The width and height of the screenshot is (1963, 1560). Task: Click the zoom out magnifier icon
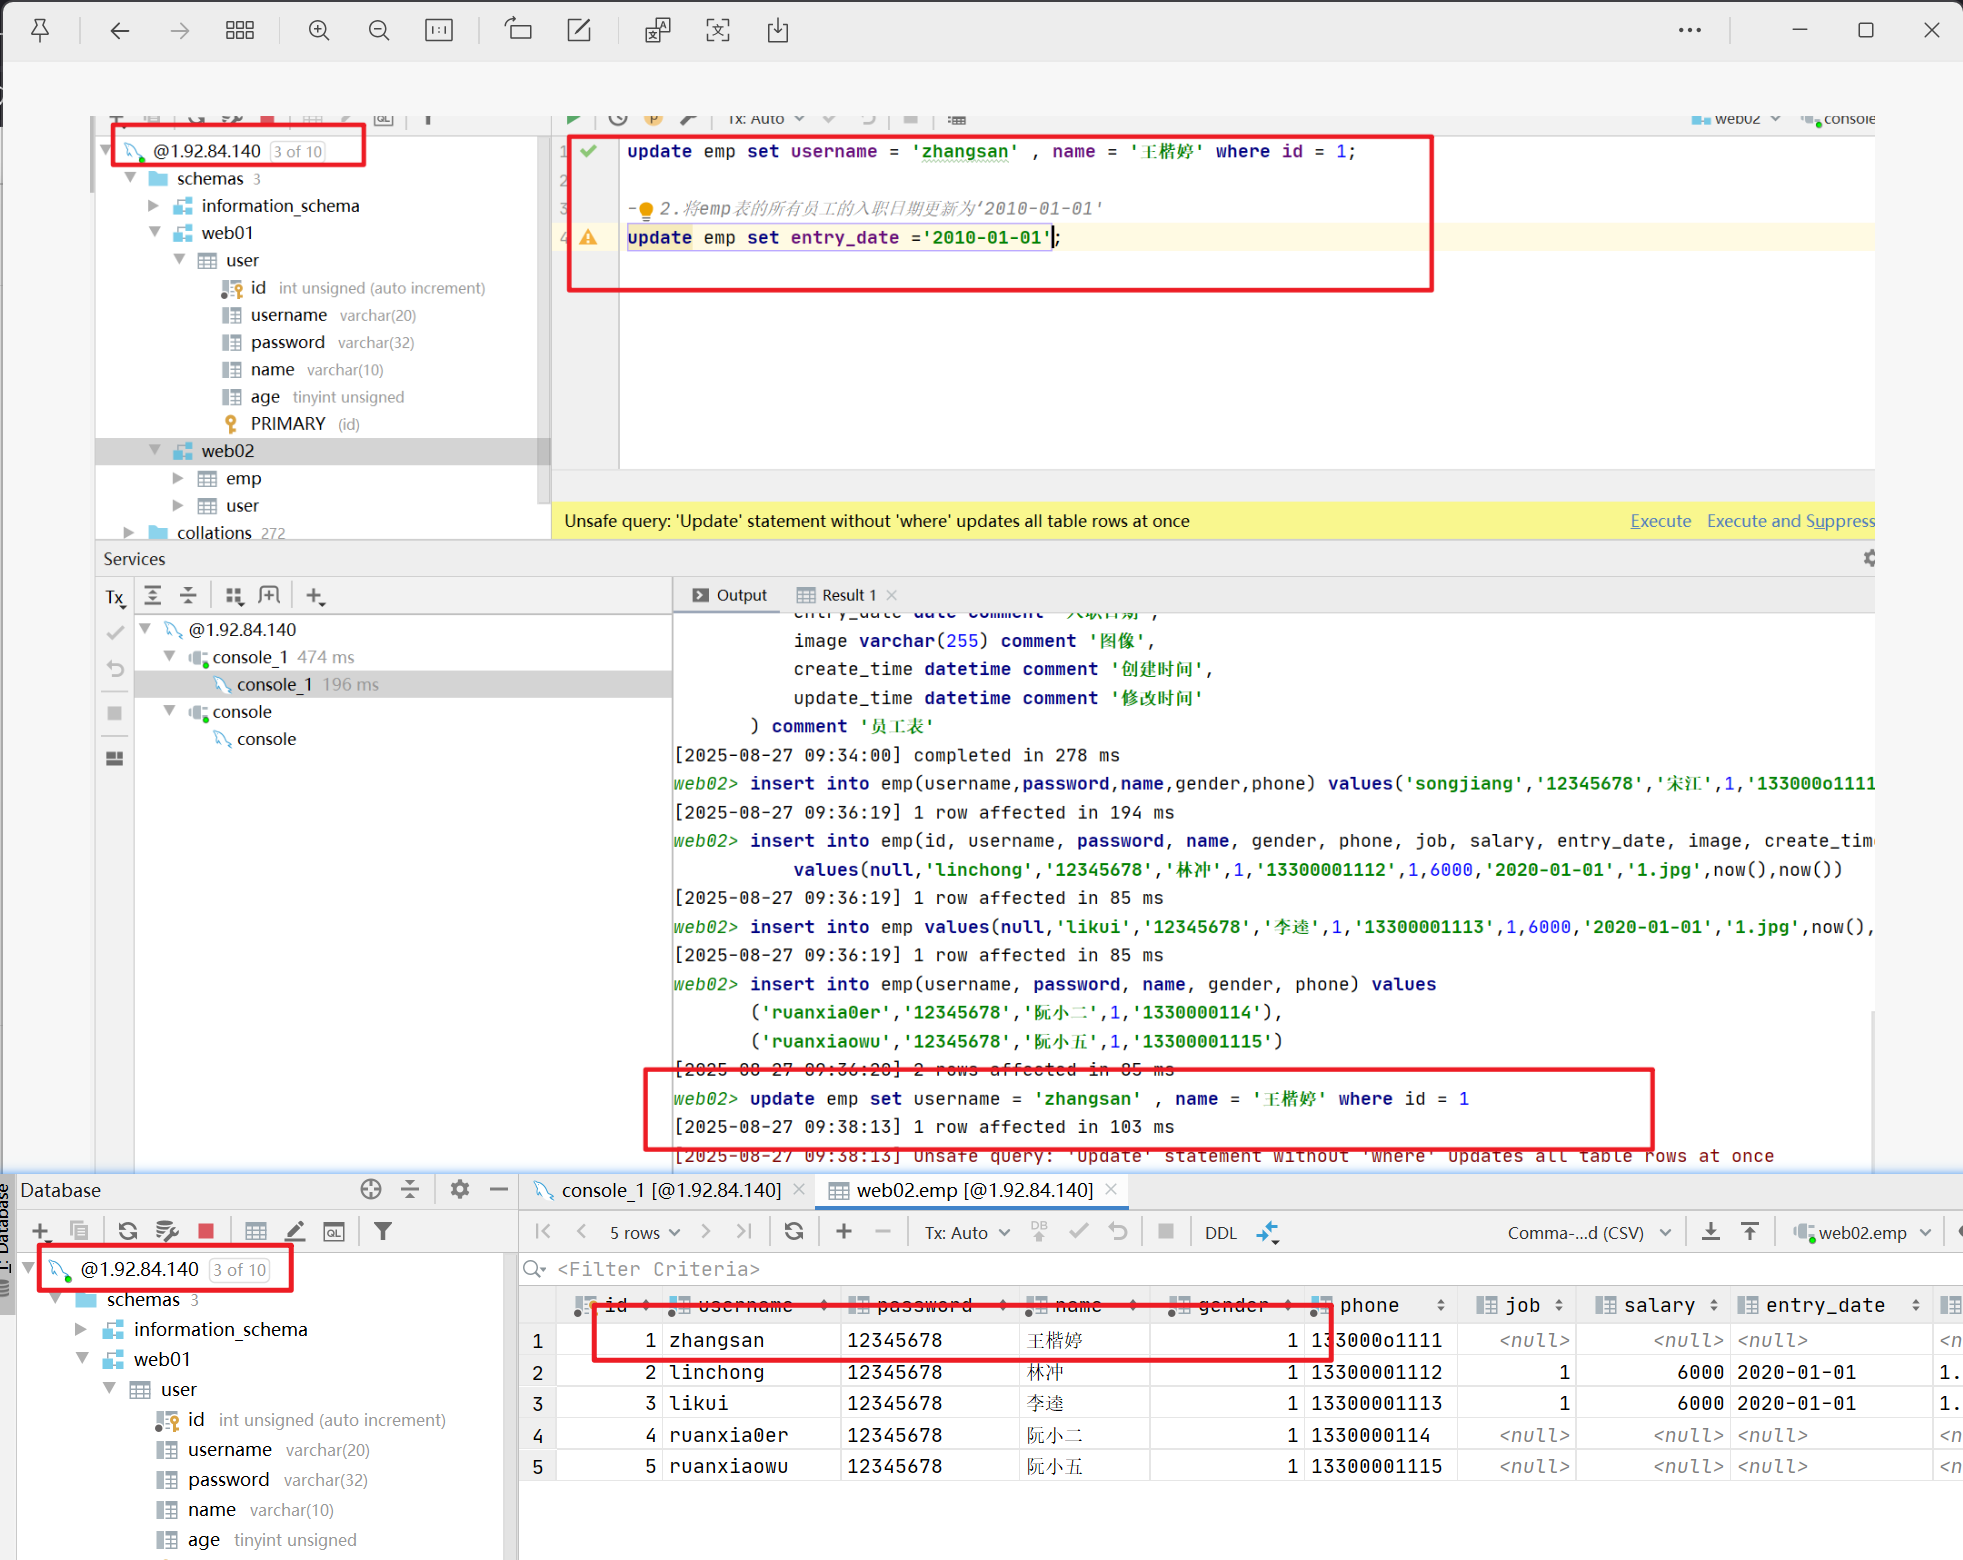pyautogui.click(x=379, y=30)
